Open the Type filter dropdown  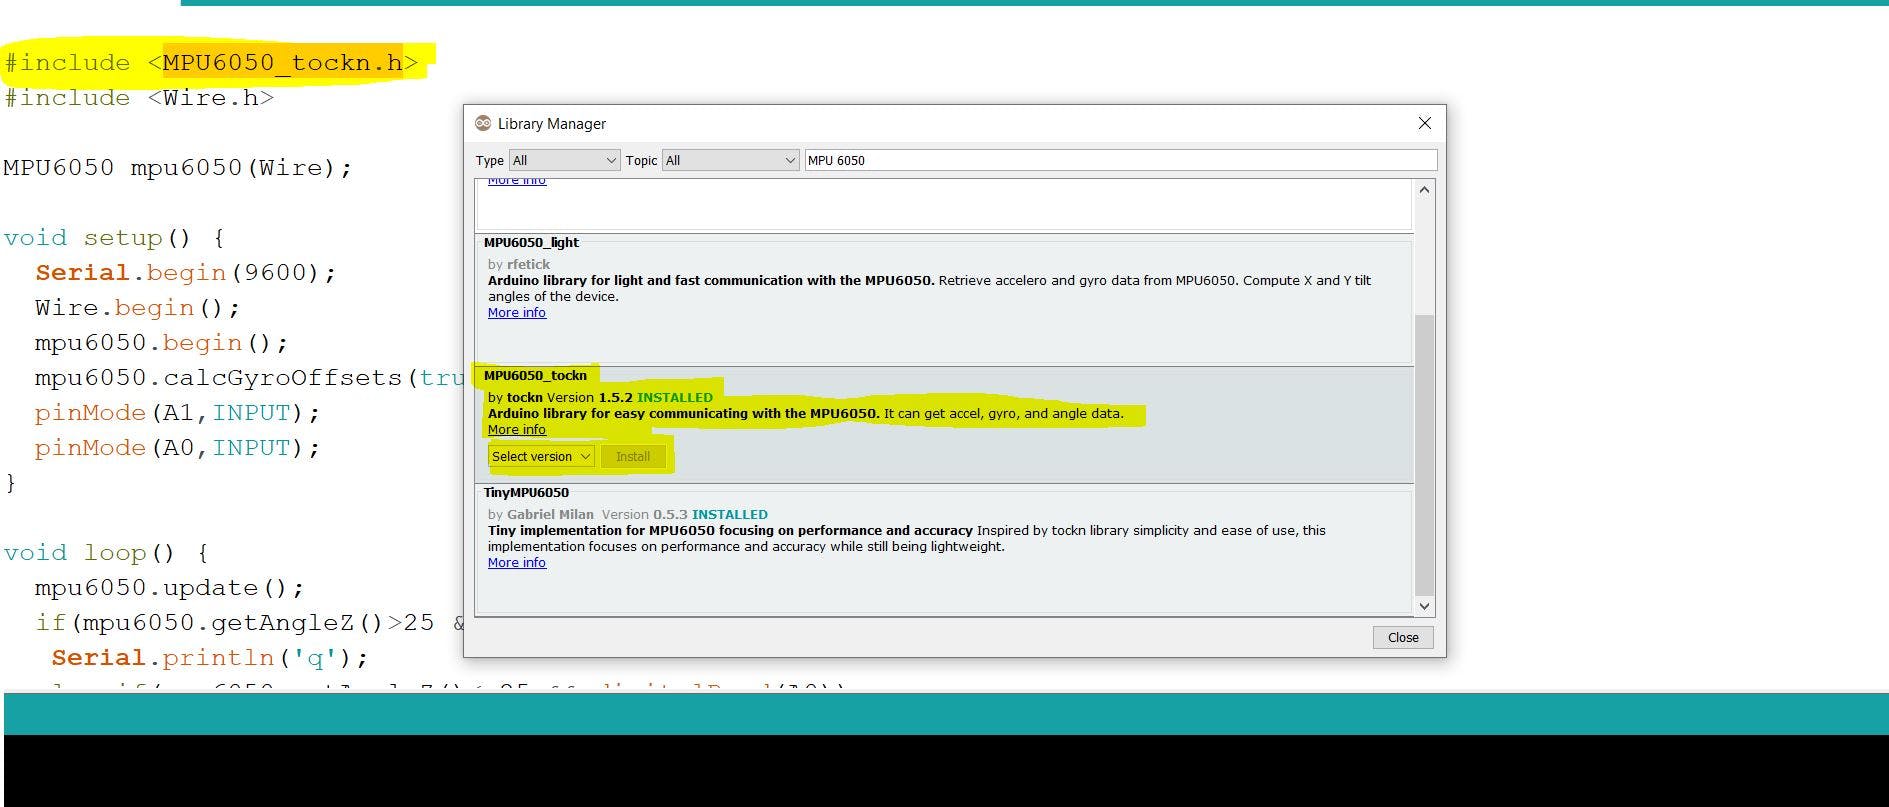[x=565, y=160]
